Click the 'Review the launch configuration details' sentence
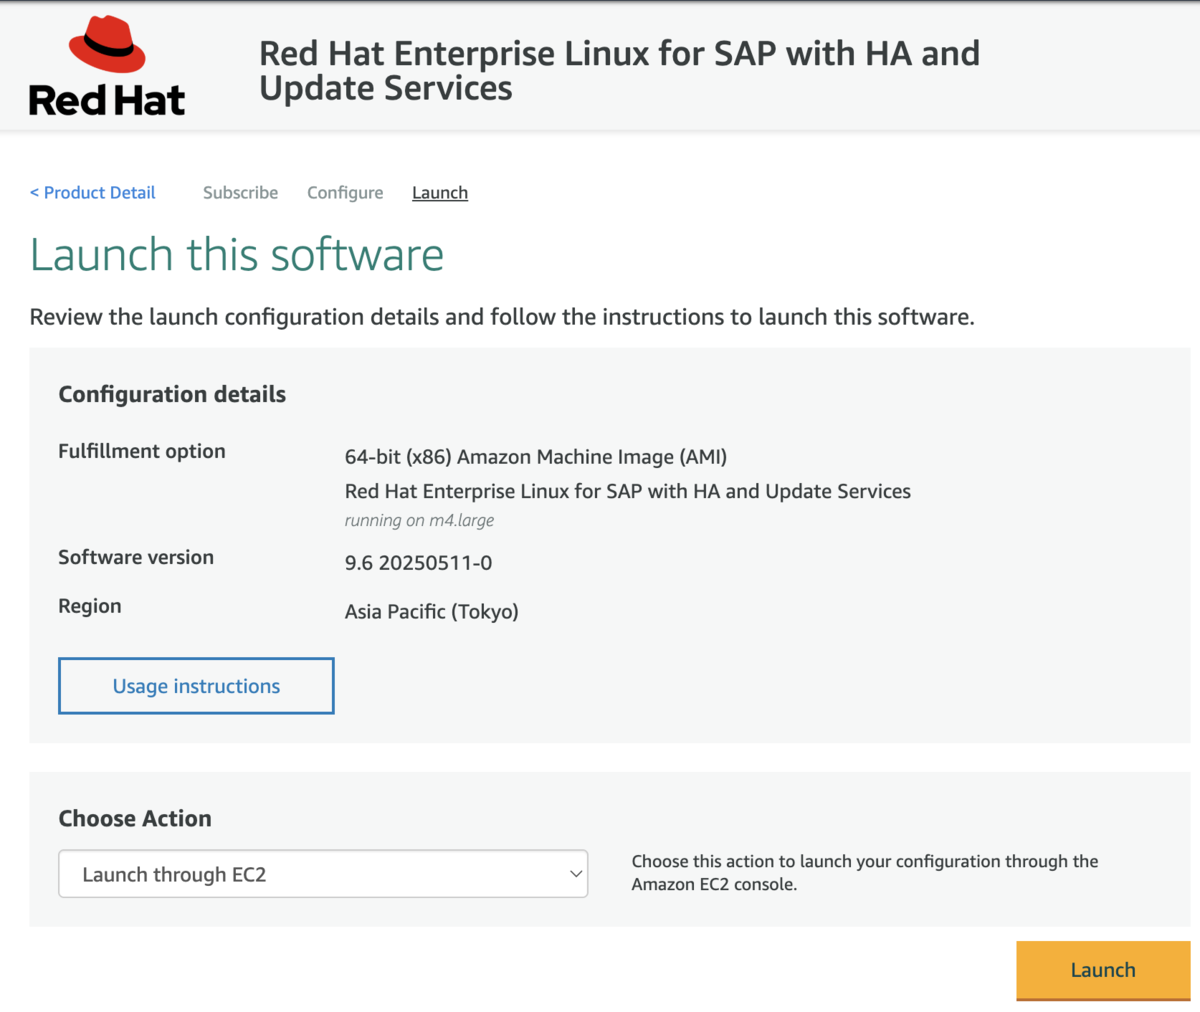 502,318
